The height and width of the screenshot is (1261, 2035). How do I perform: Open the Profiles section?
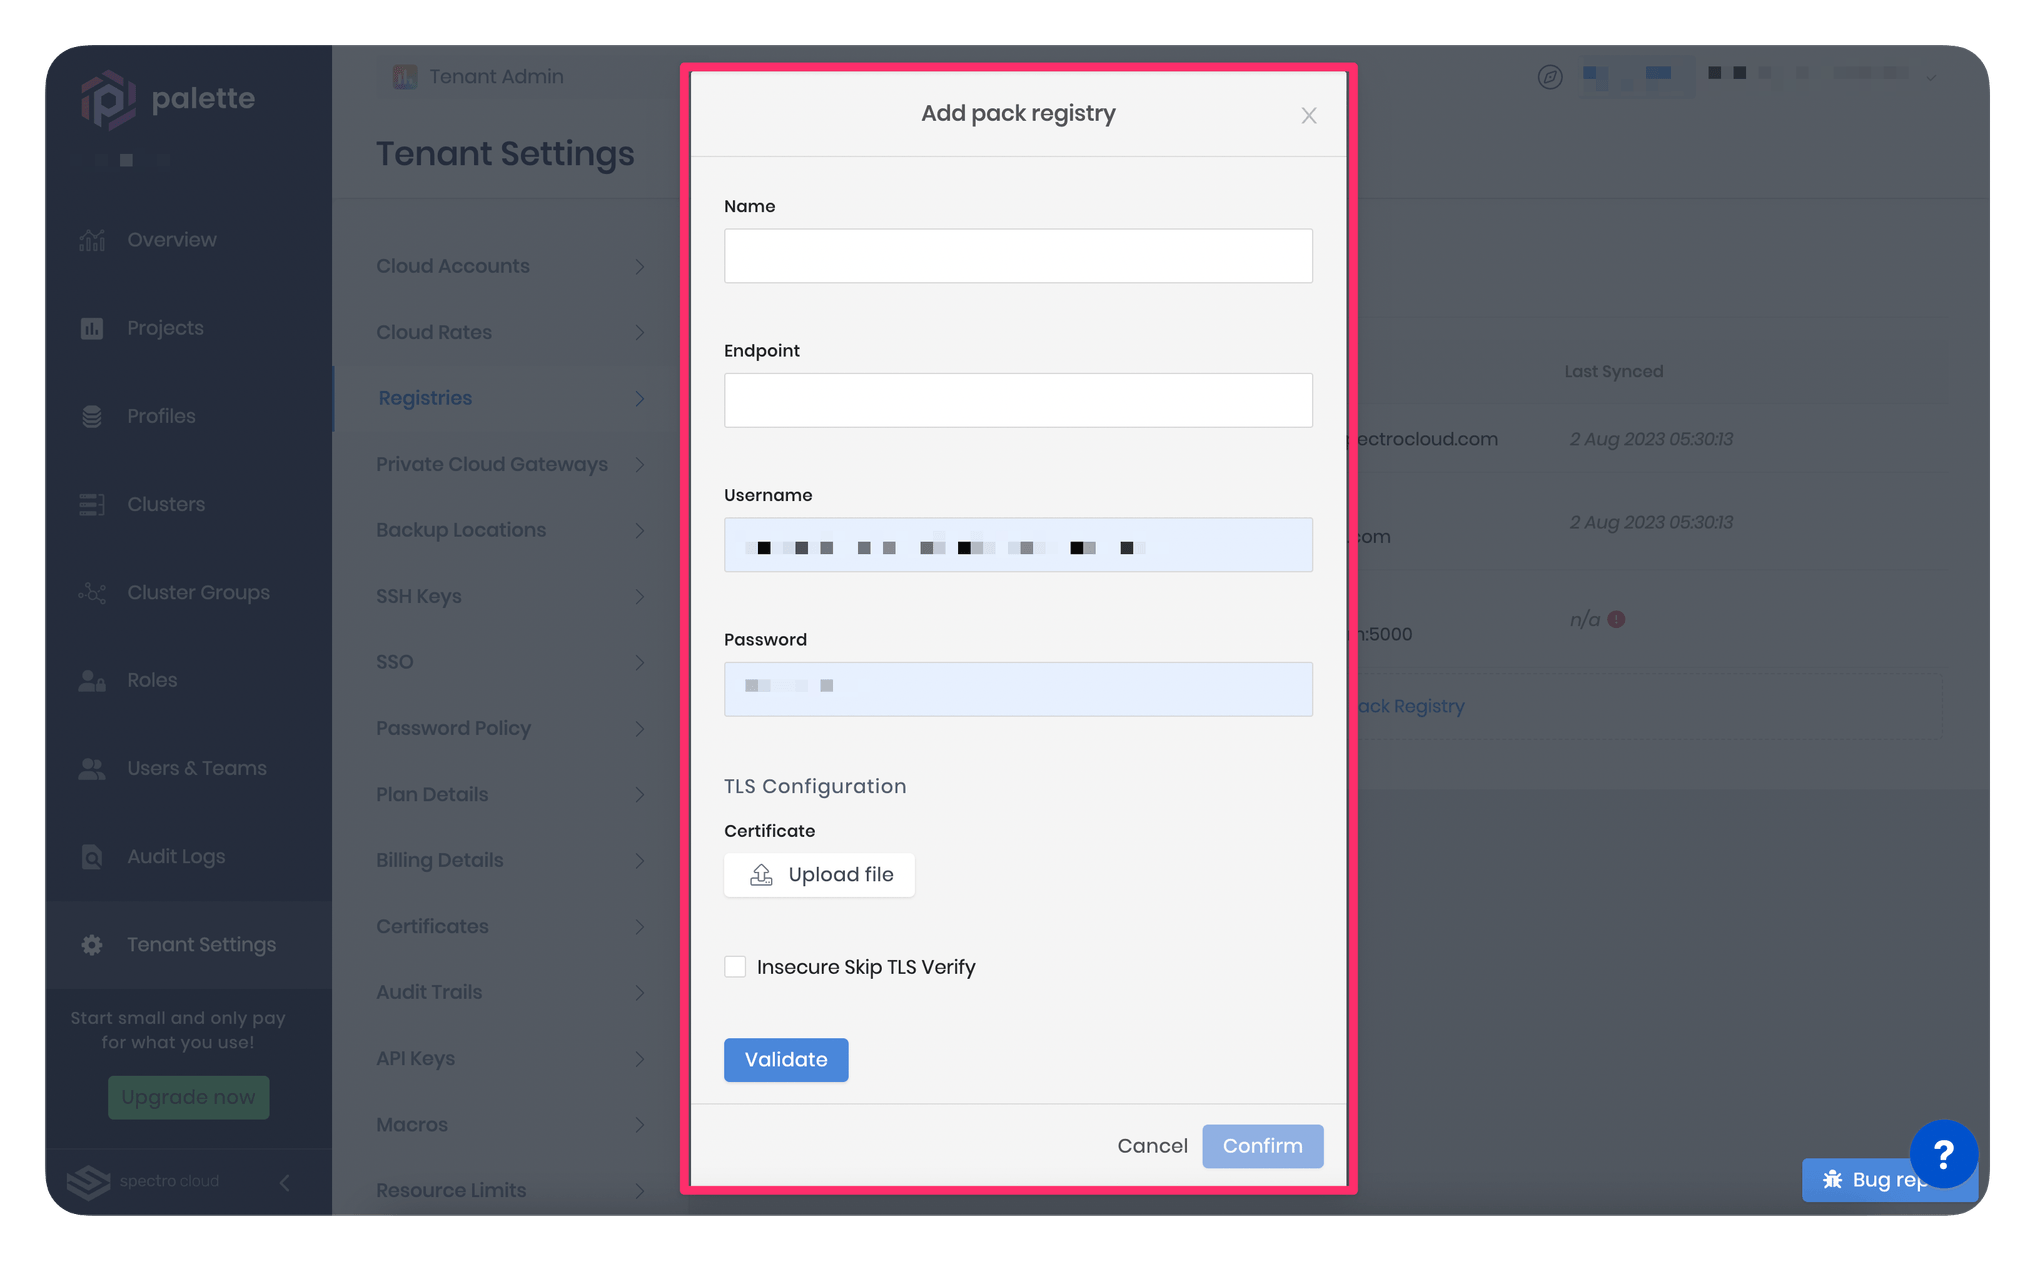[160, 415]
